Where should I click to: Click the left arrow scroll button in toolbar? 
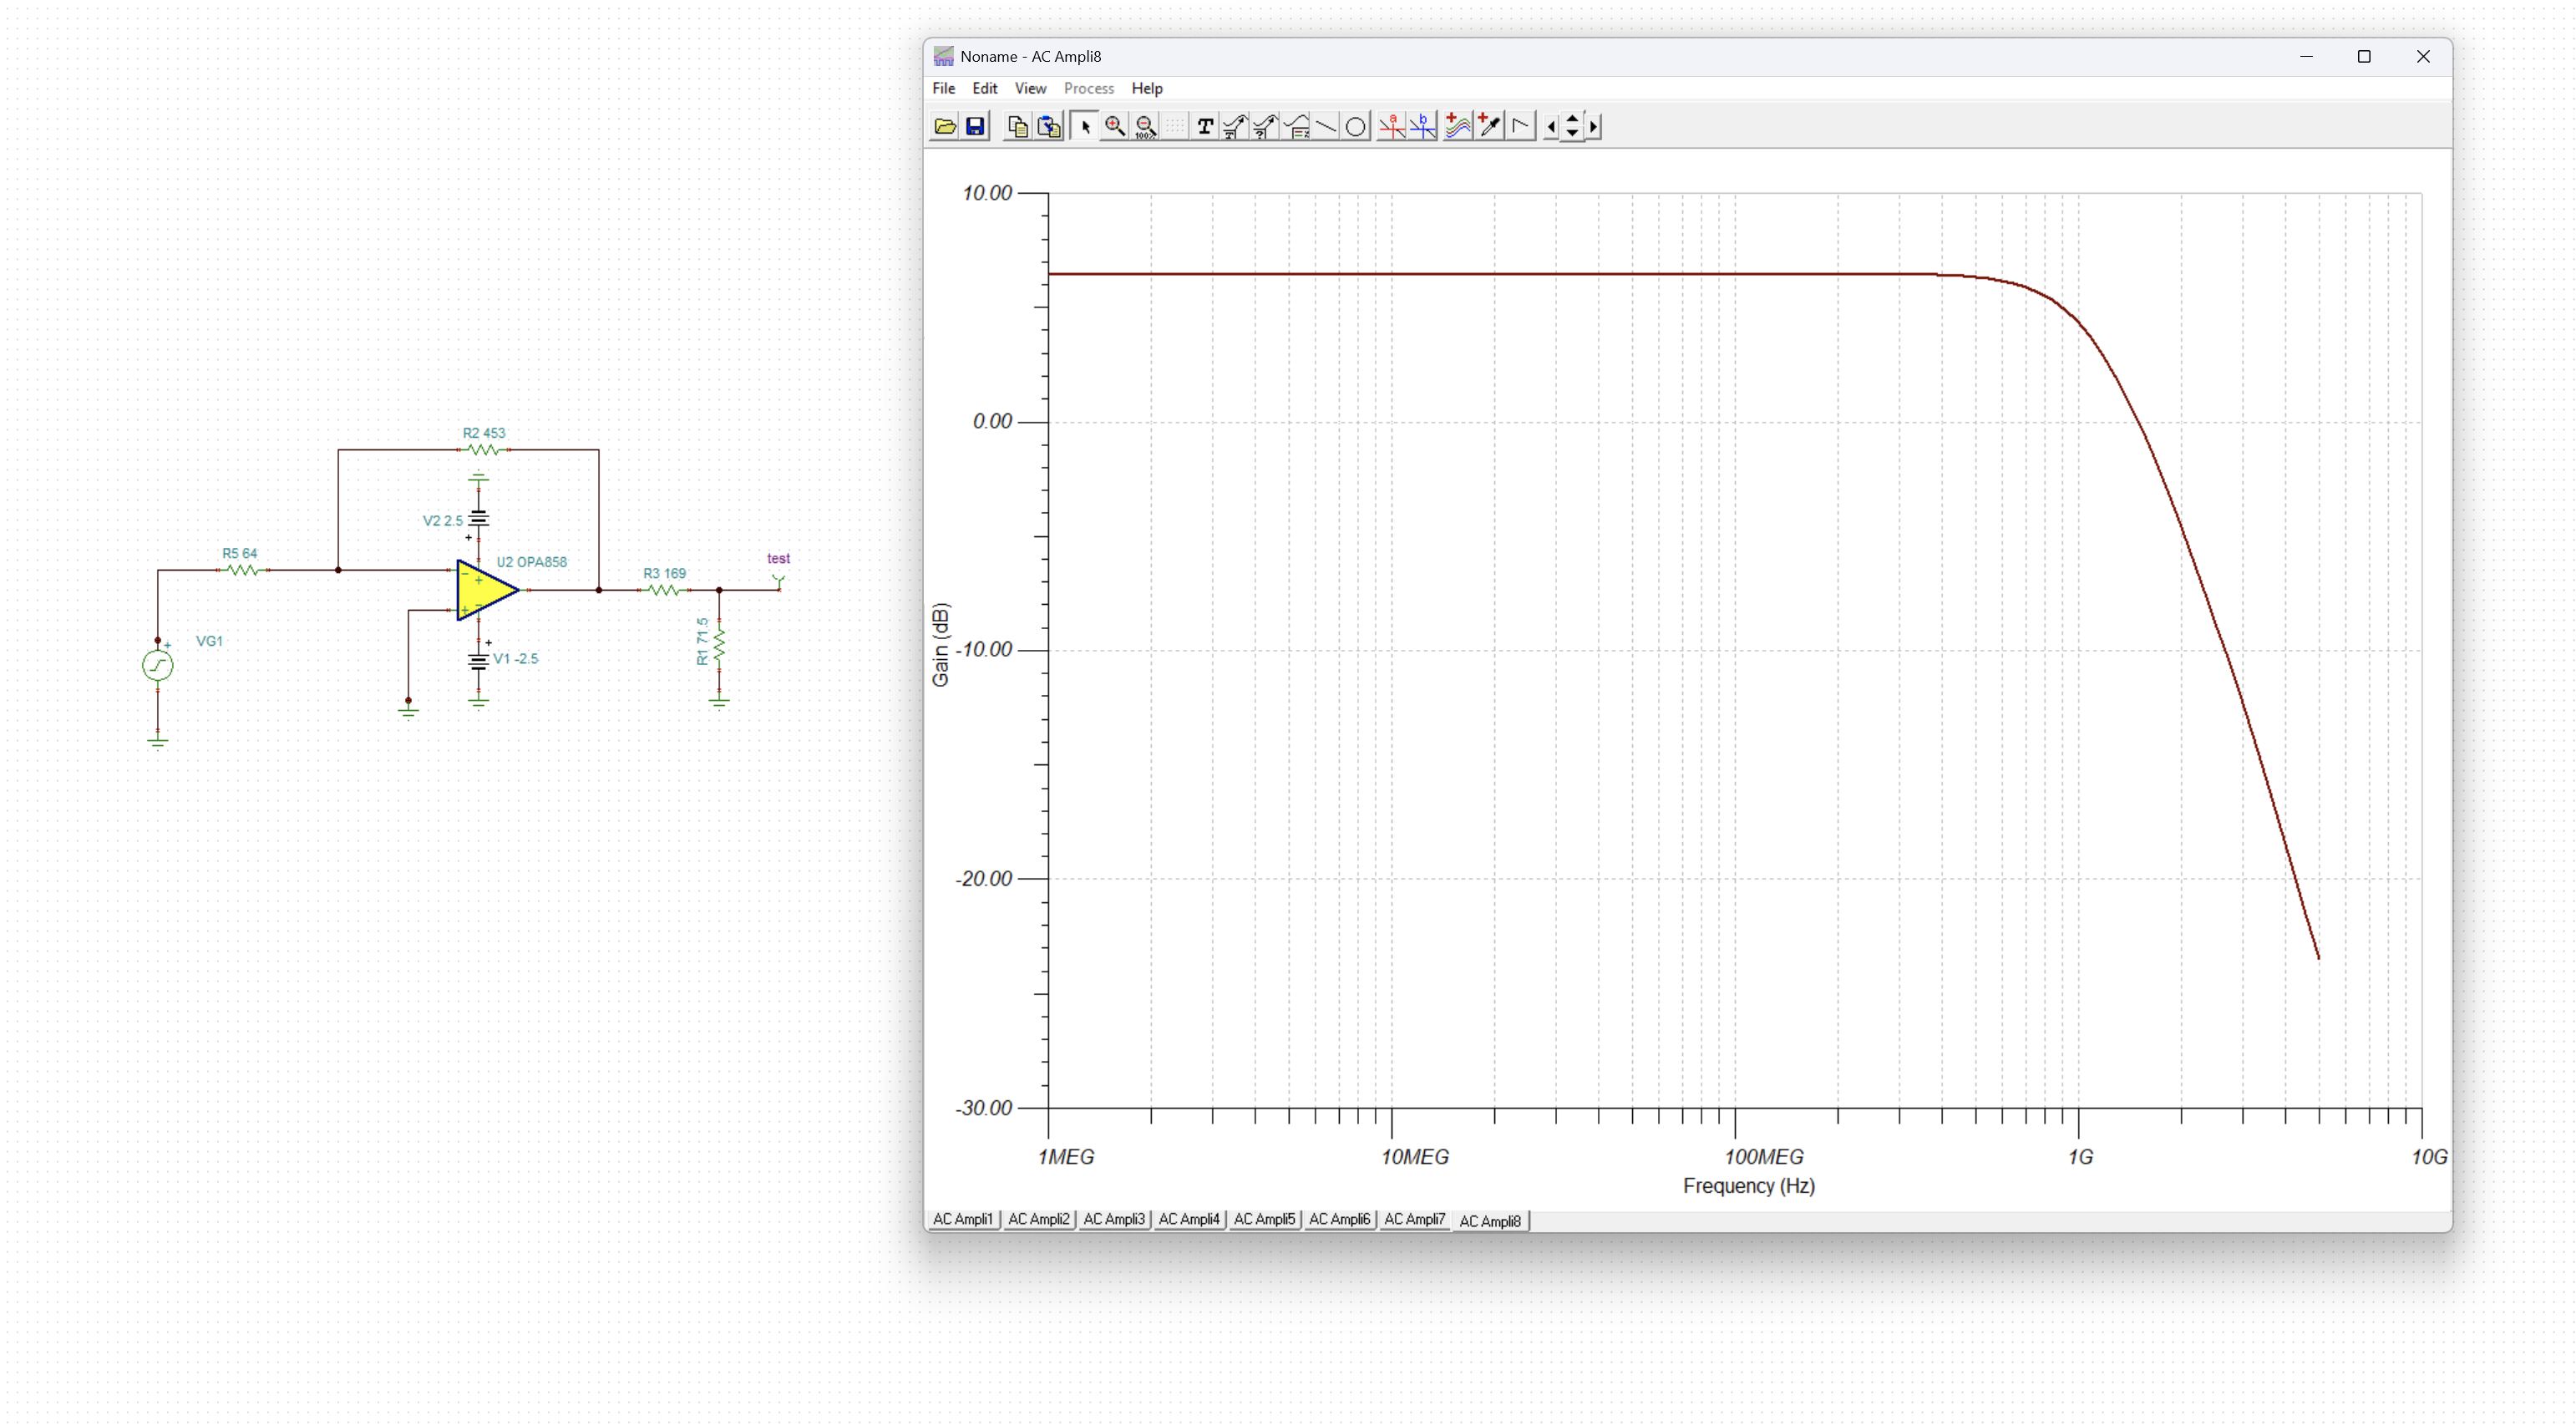coord(1551,126)
